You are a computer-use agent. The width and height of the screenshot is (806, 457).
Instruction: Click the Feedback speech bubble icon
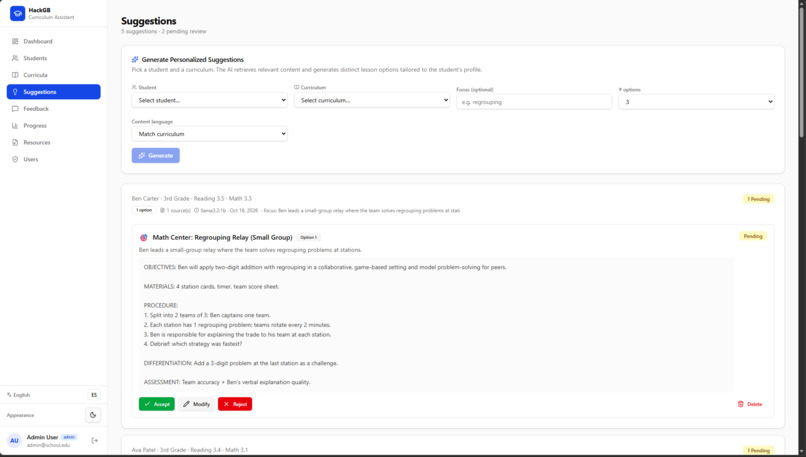15,109
